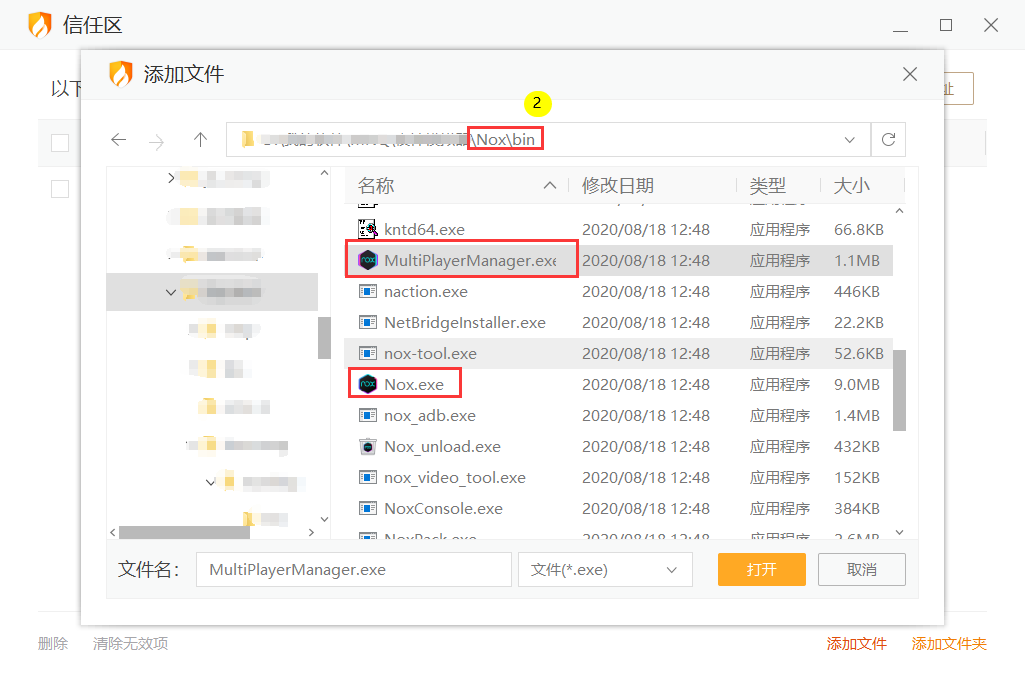Click the kntd64.exe file icon

click(367, 229)
